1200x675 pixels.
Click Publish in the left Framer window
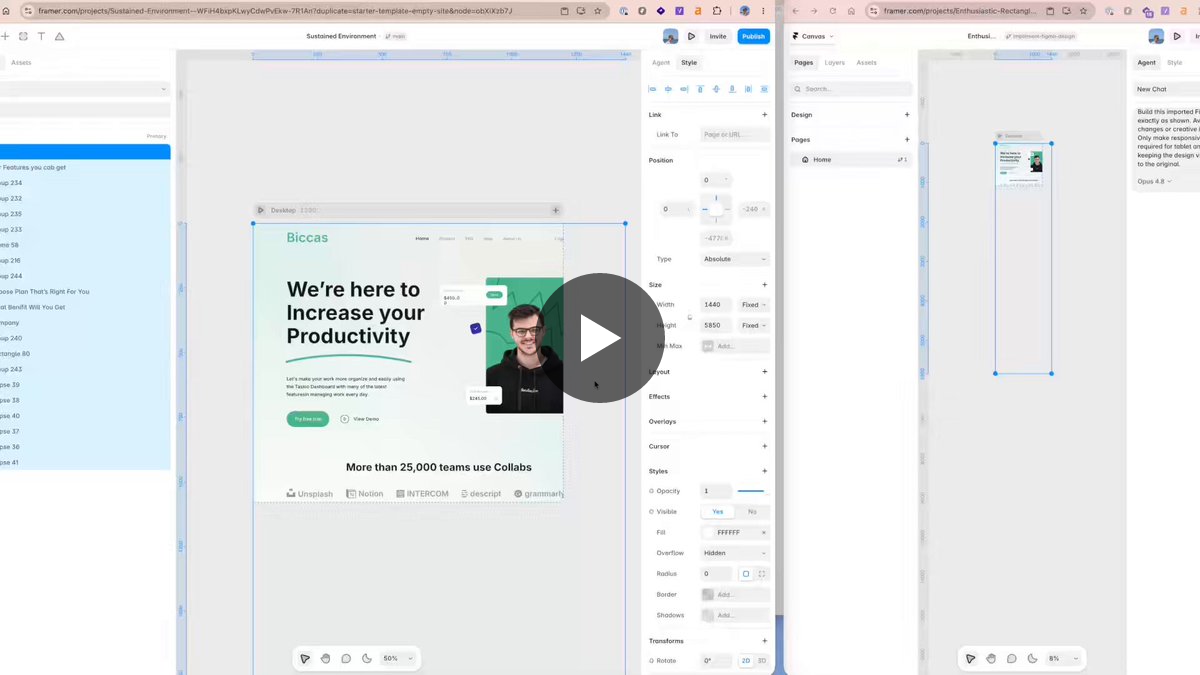click(753, 36)
